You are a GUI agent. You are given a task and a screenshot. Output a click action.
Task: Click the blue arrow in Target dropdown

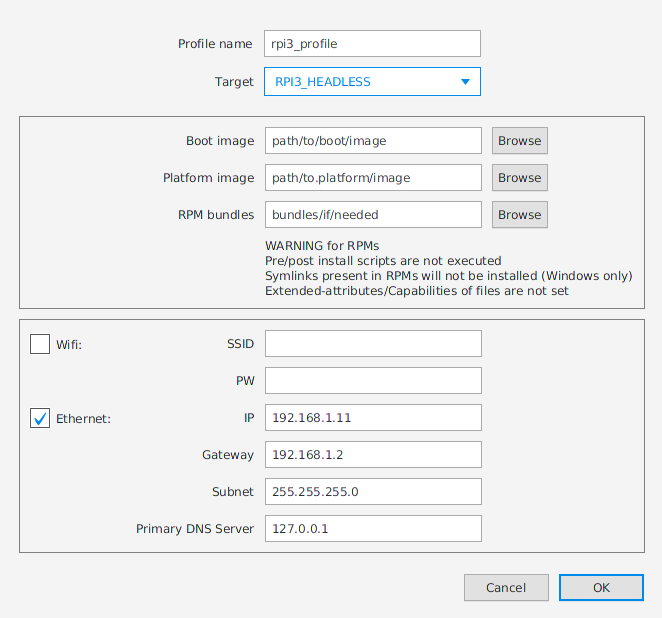pos(465,82)
